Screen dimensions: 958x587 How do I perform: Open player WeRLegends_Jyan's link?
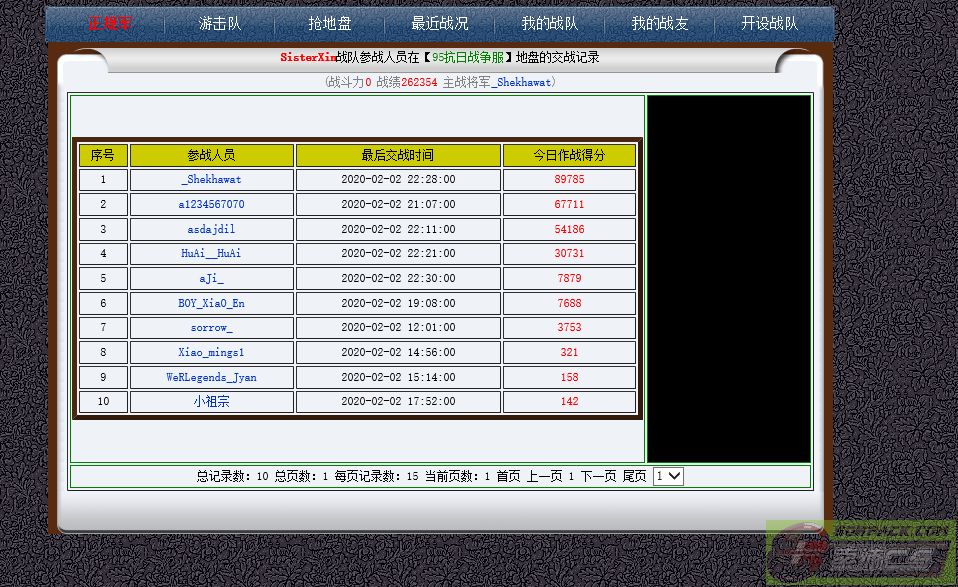pos(211,377)
